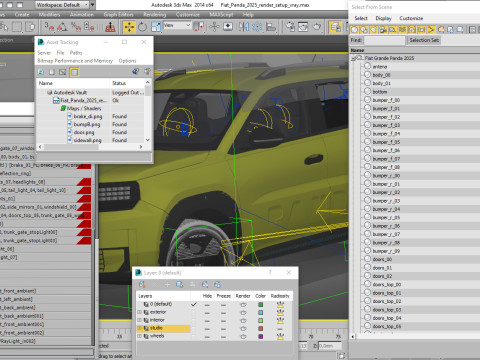Click the Mirror tool icon
Image resolution: width=480 pixels, height=360 pixels.
pyautogui.click(x=244, y=27)
